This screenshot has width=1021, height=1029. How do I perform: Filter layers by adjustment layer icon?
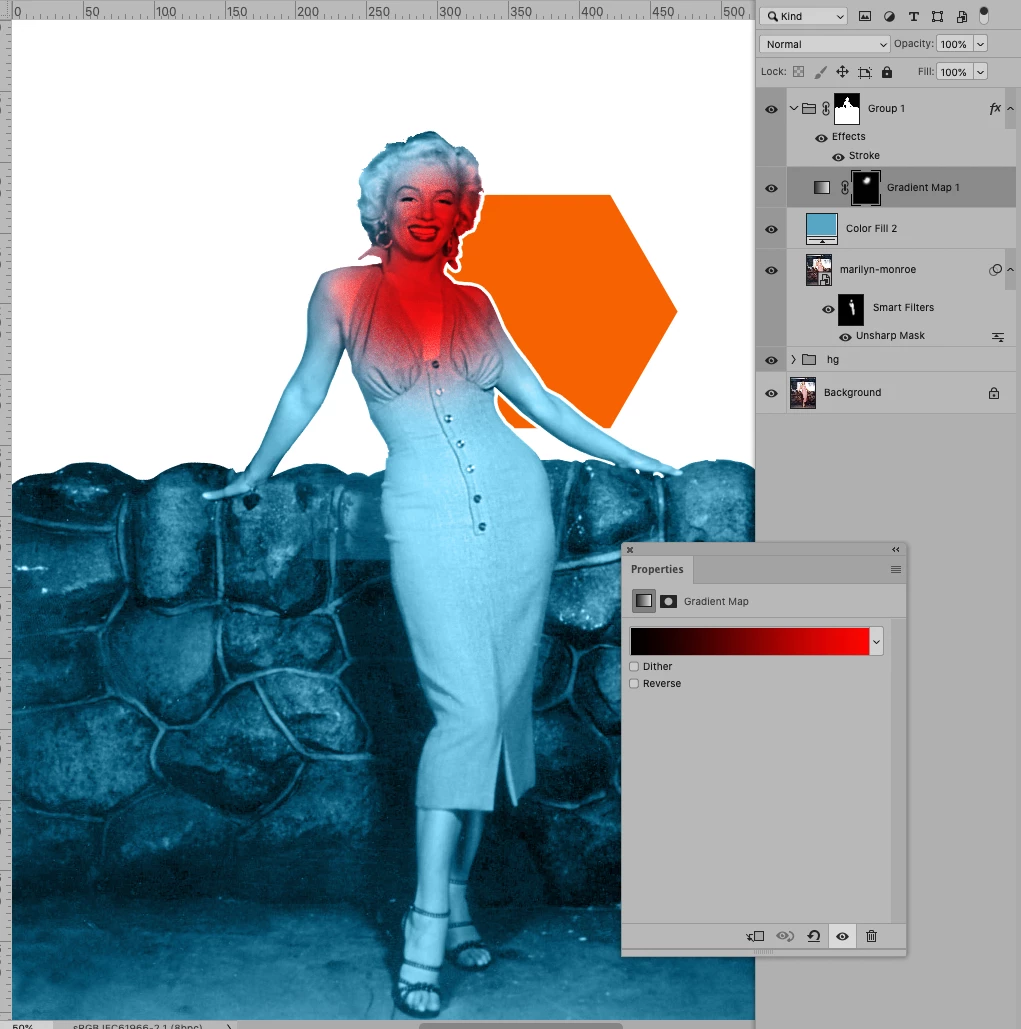(889, 16)
